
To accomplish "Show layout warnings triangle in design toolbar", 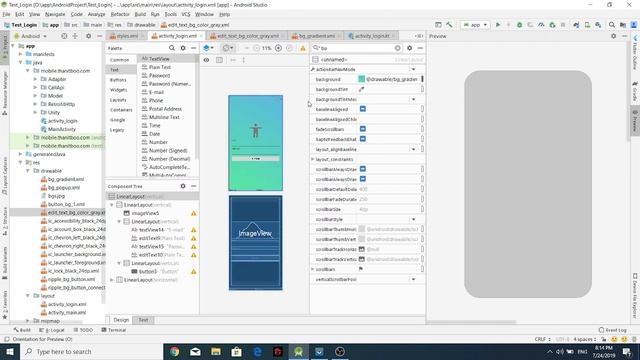I will pos(303,48).
